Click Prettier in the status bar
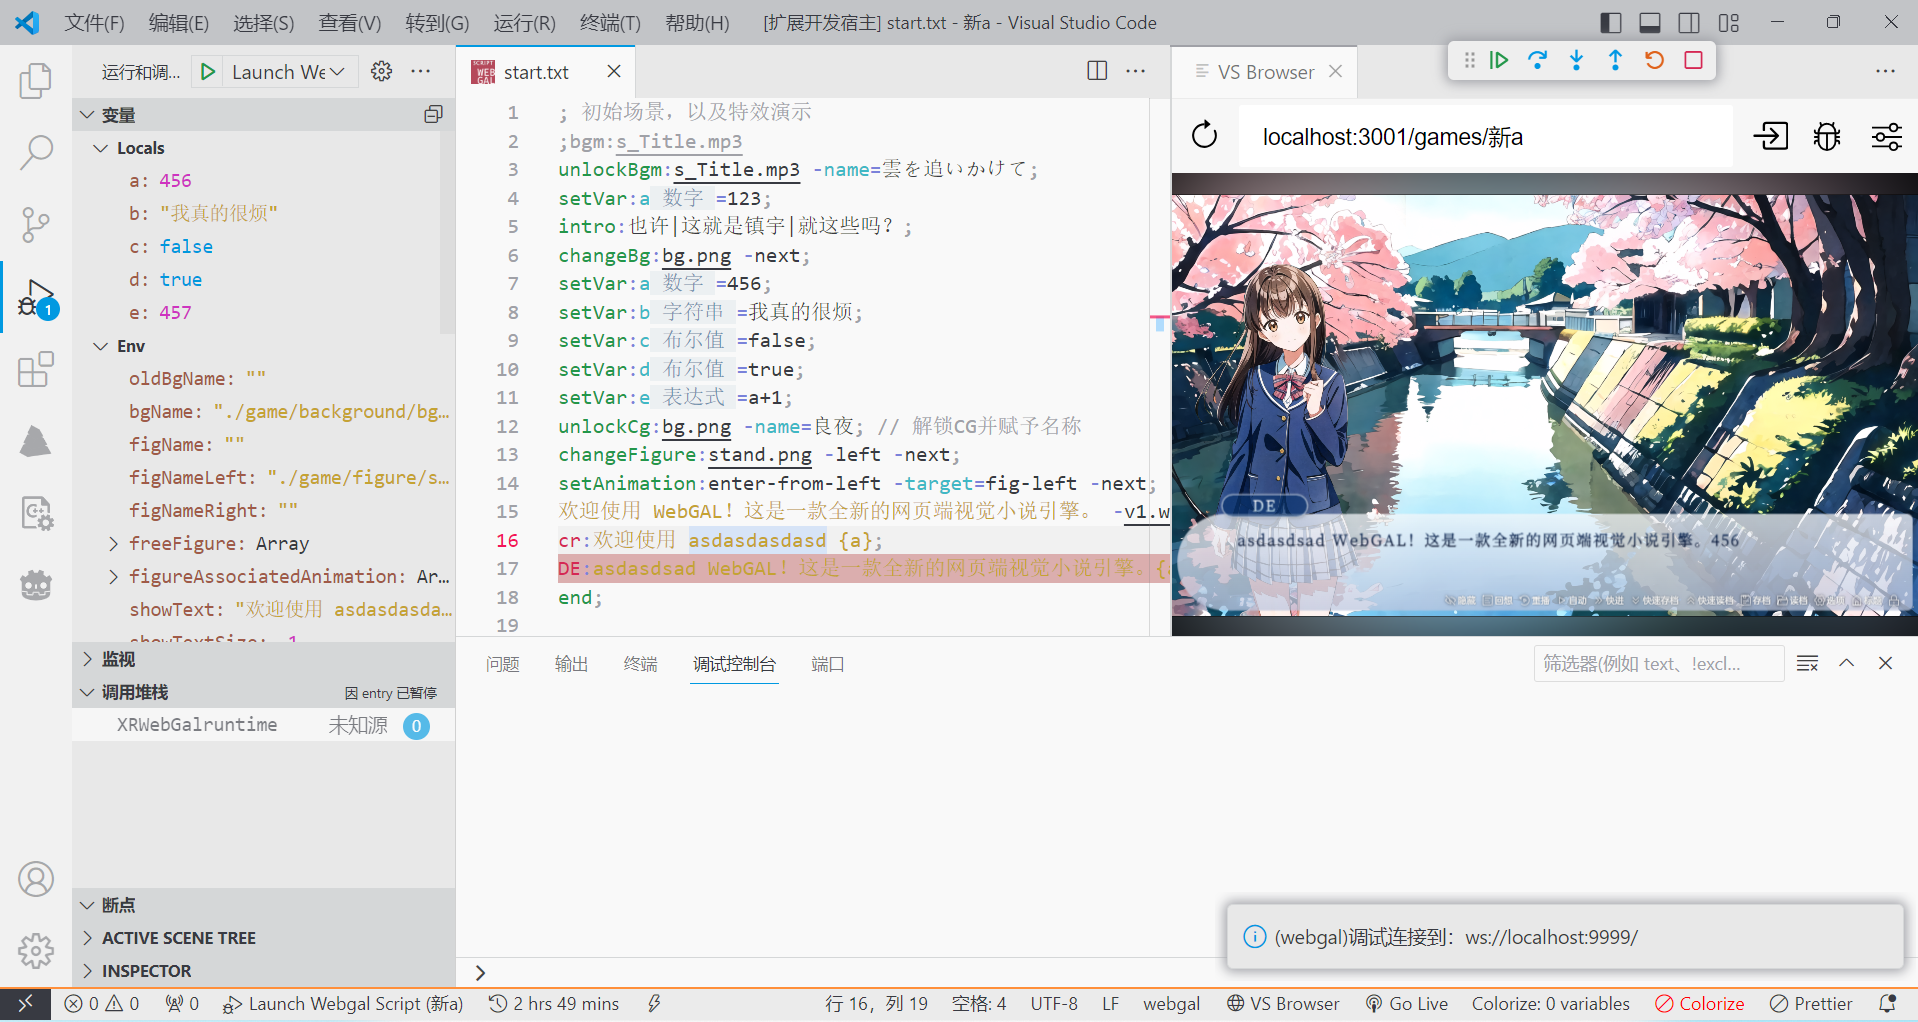Image resolution: width=1918 pixels, height=1022 pixels. click(x=1811, y=1004)
